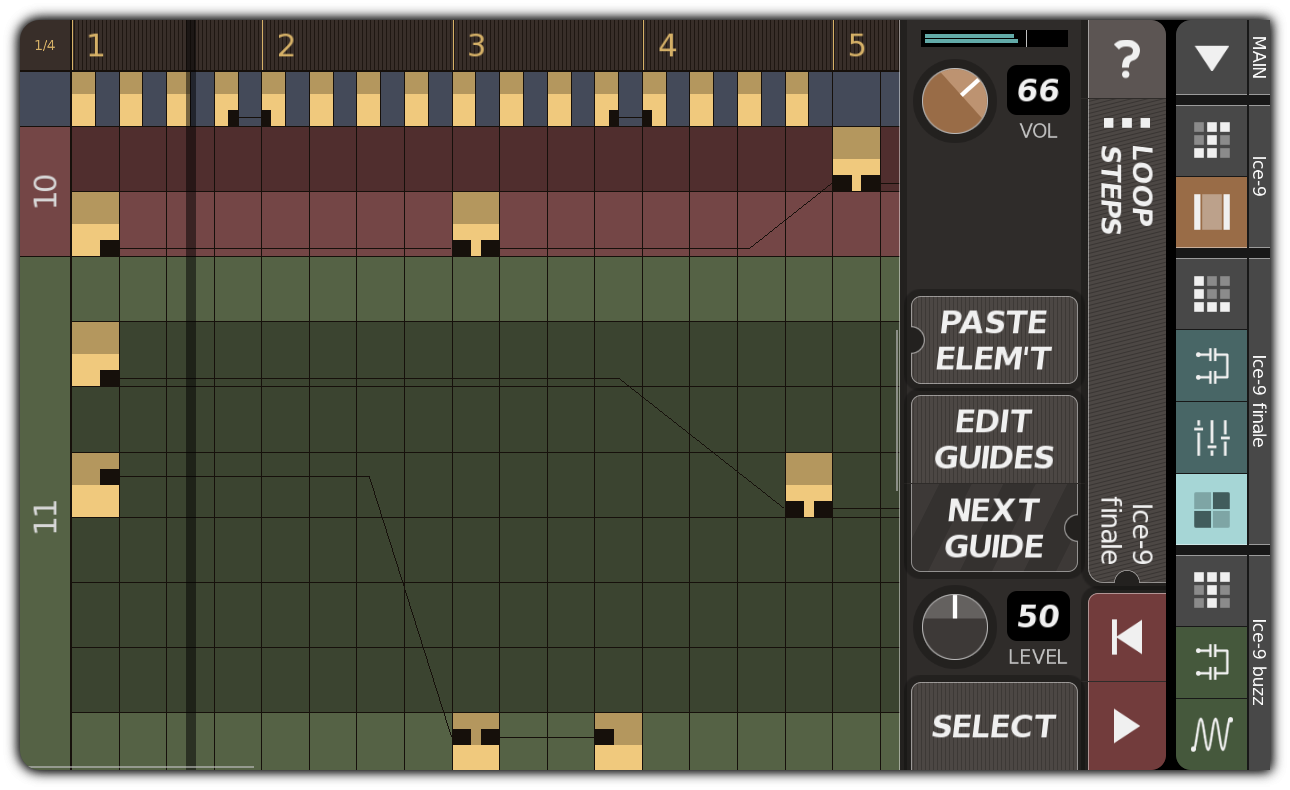This screenshot has width=1290, height=790.
Task: Open the help panel via the question mark icon
Action: [x=1127, y=60]
